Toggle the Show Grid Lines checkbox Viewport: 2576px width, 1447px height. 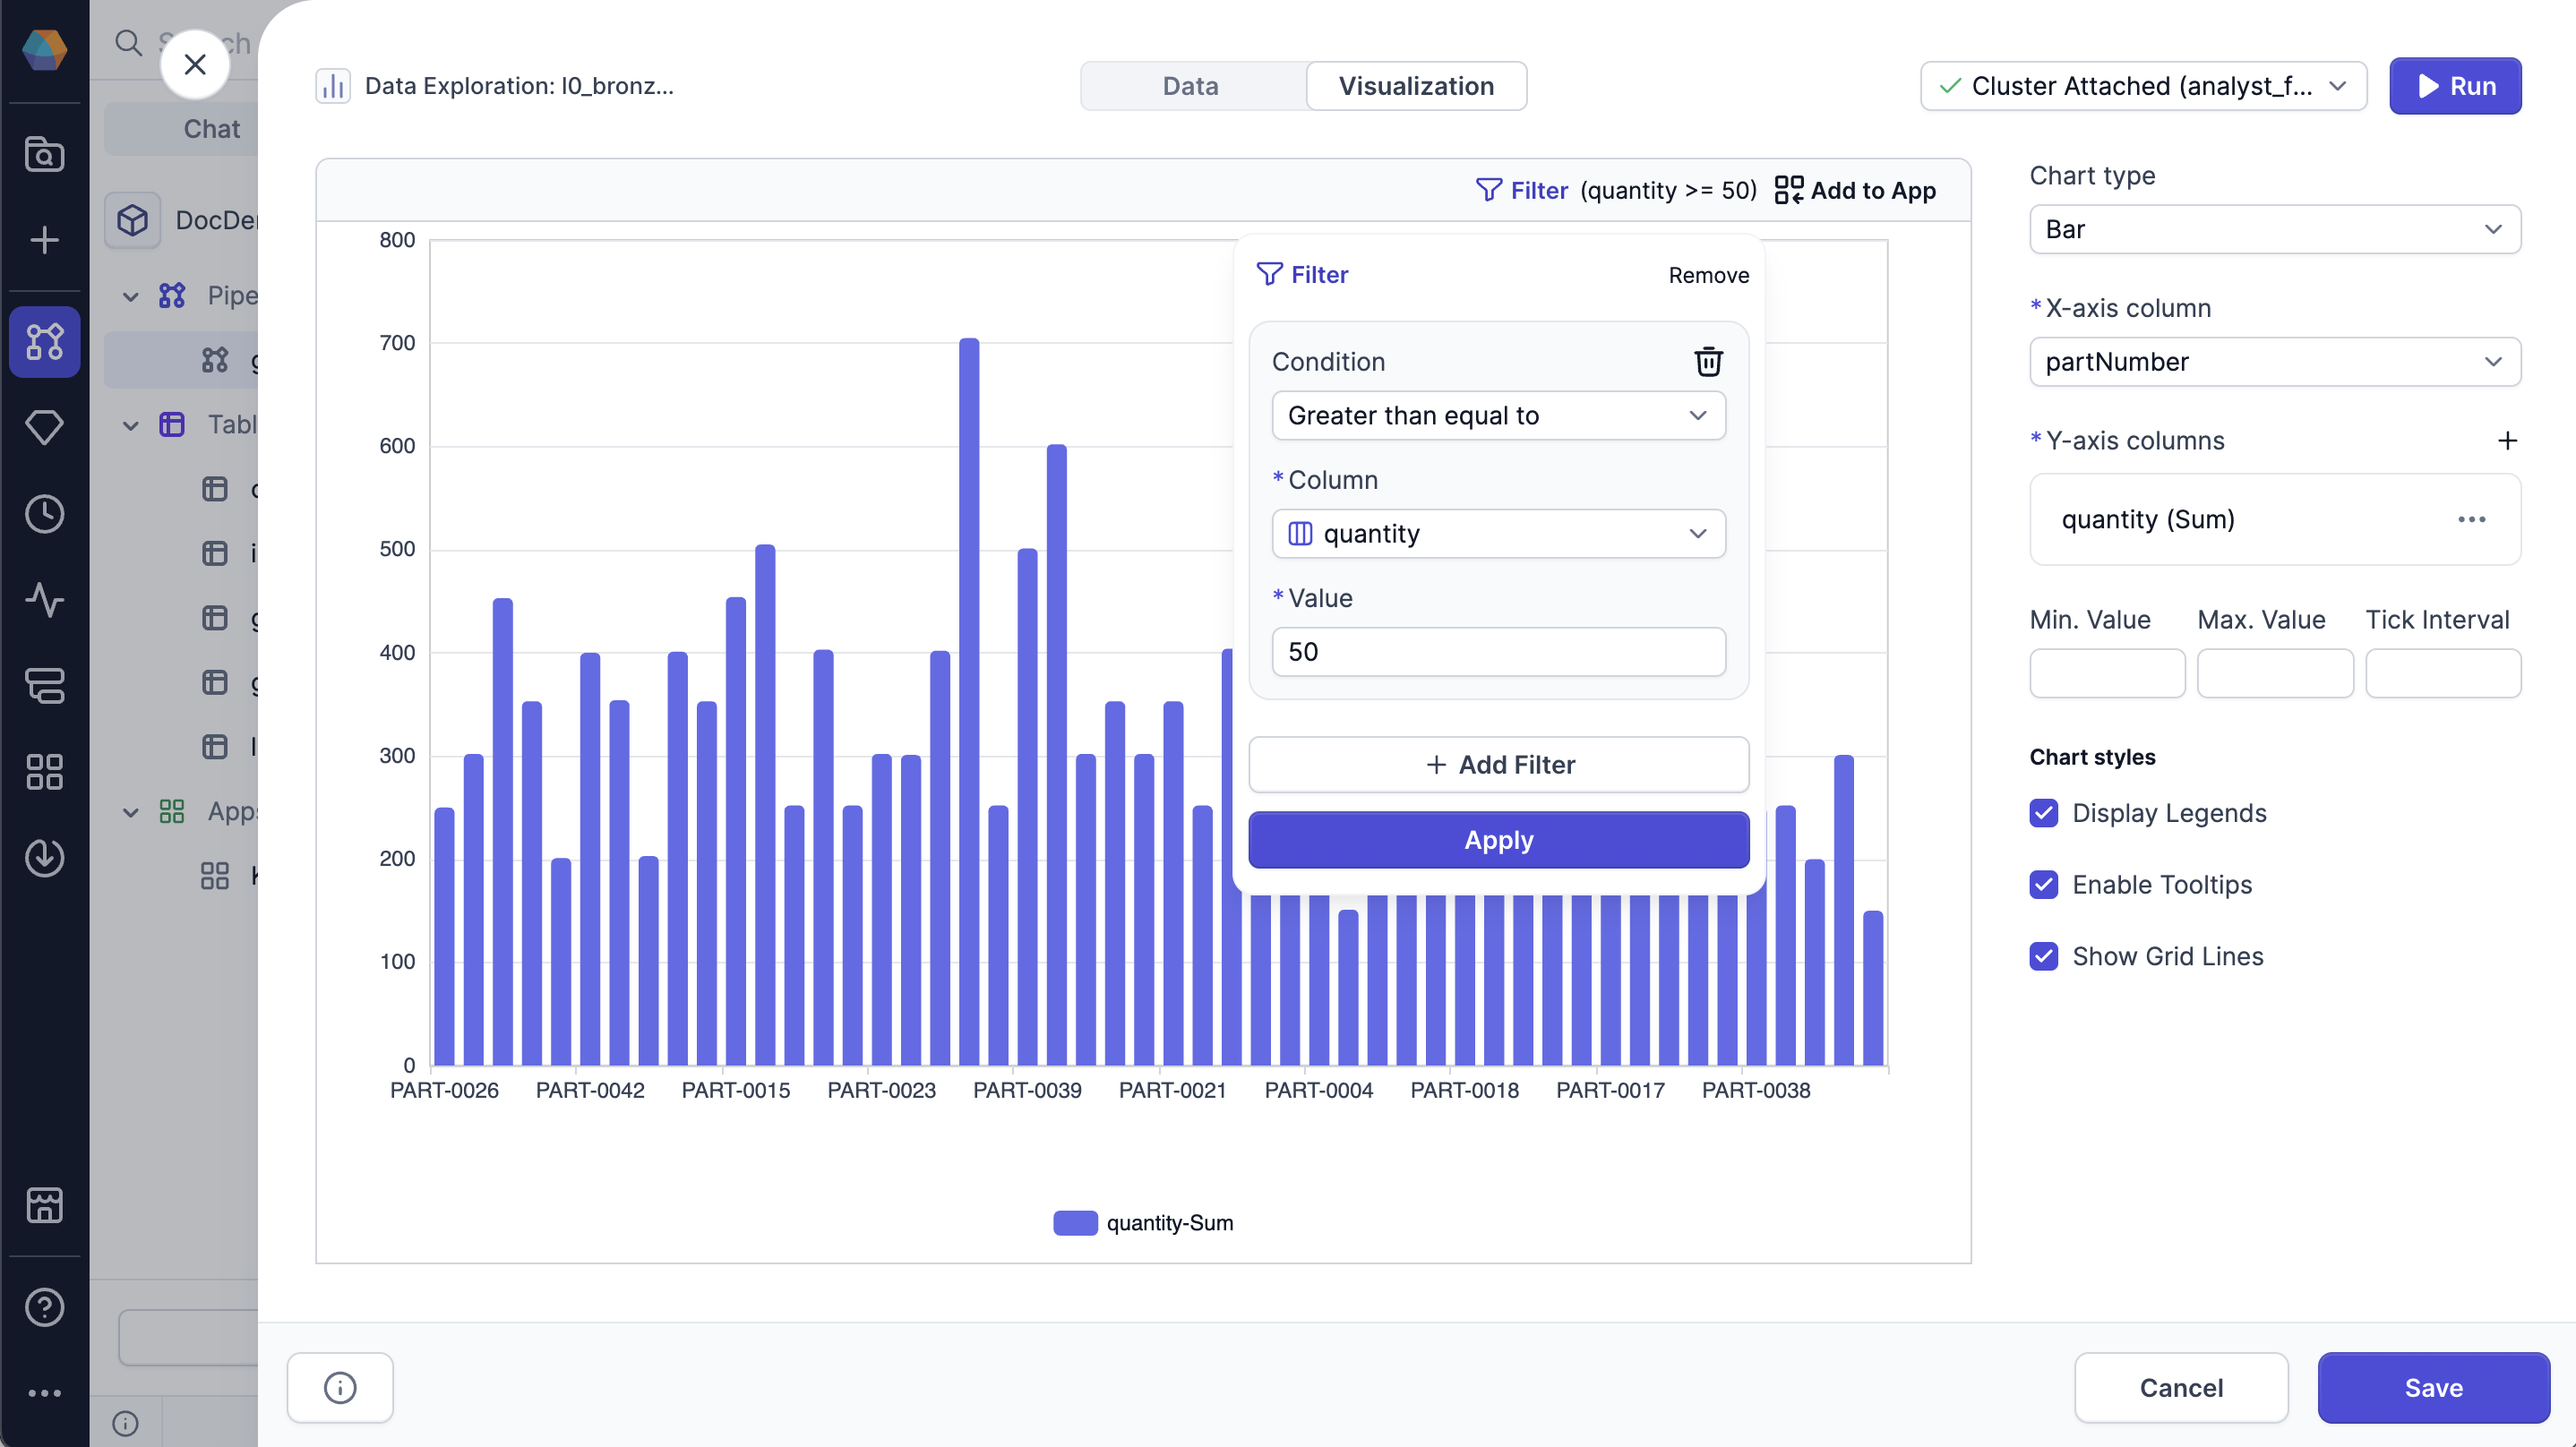(x=2043, y=956)
